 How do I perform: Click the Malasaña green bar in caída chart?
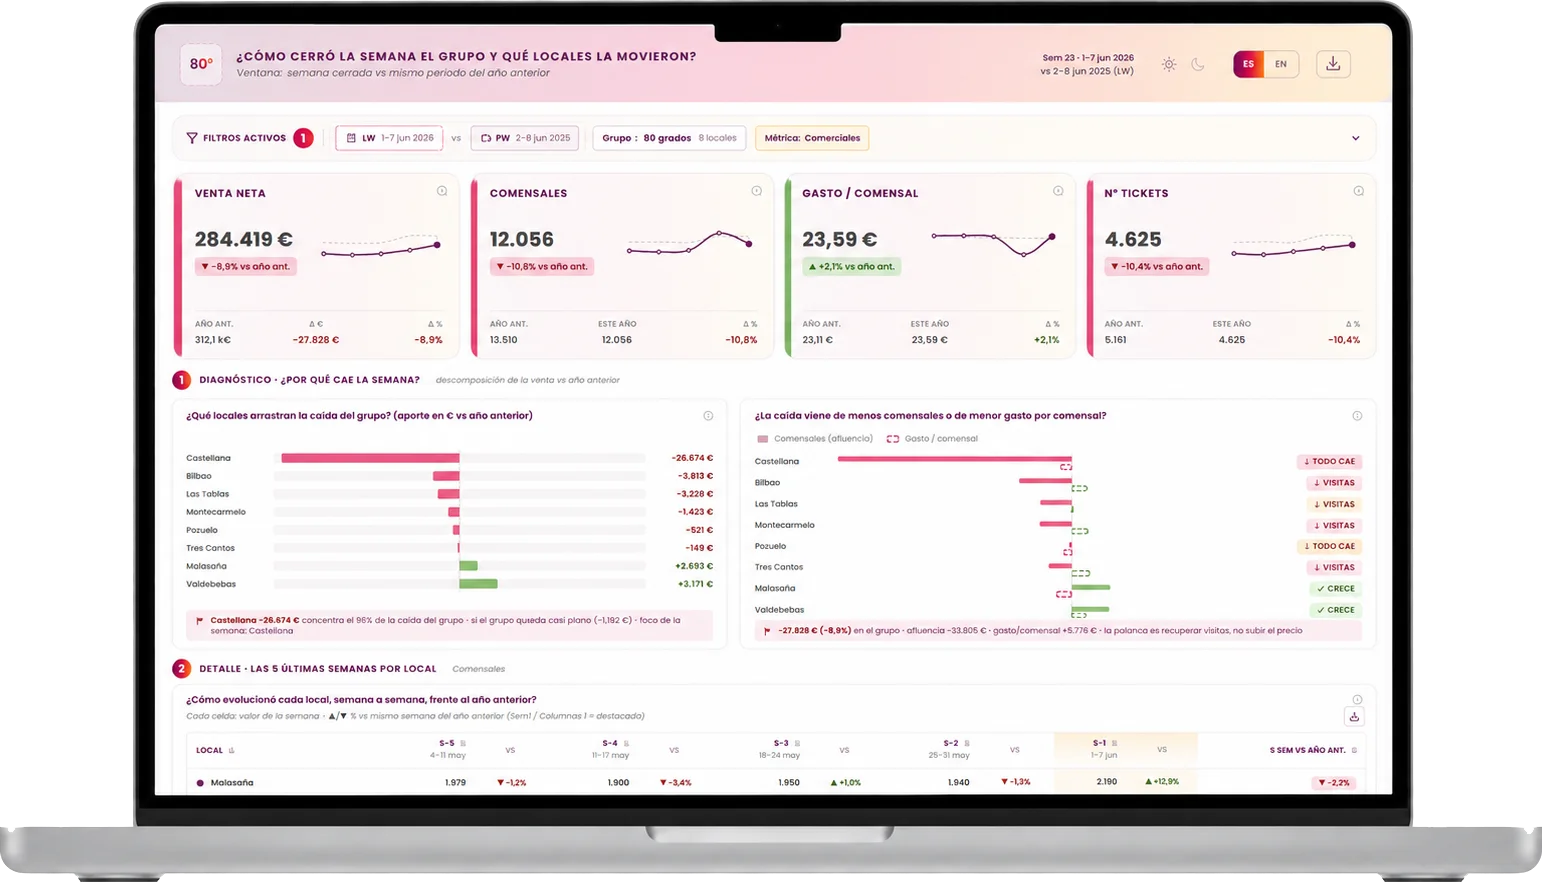tap(468, 566)
